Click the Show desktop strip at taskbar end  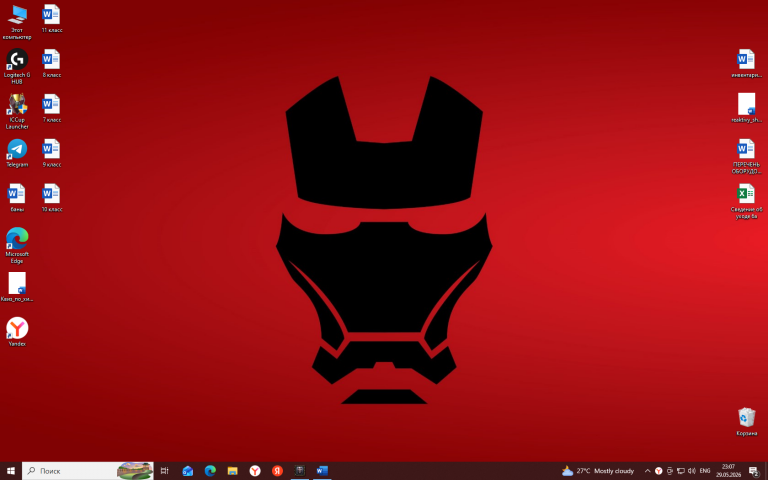click(766, 471)
